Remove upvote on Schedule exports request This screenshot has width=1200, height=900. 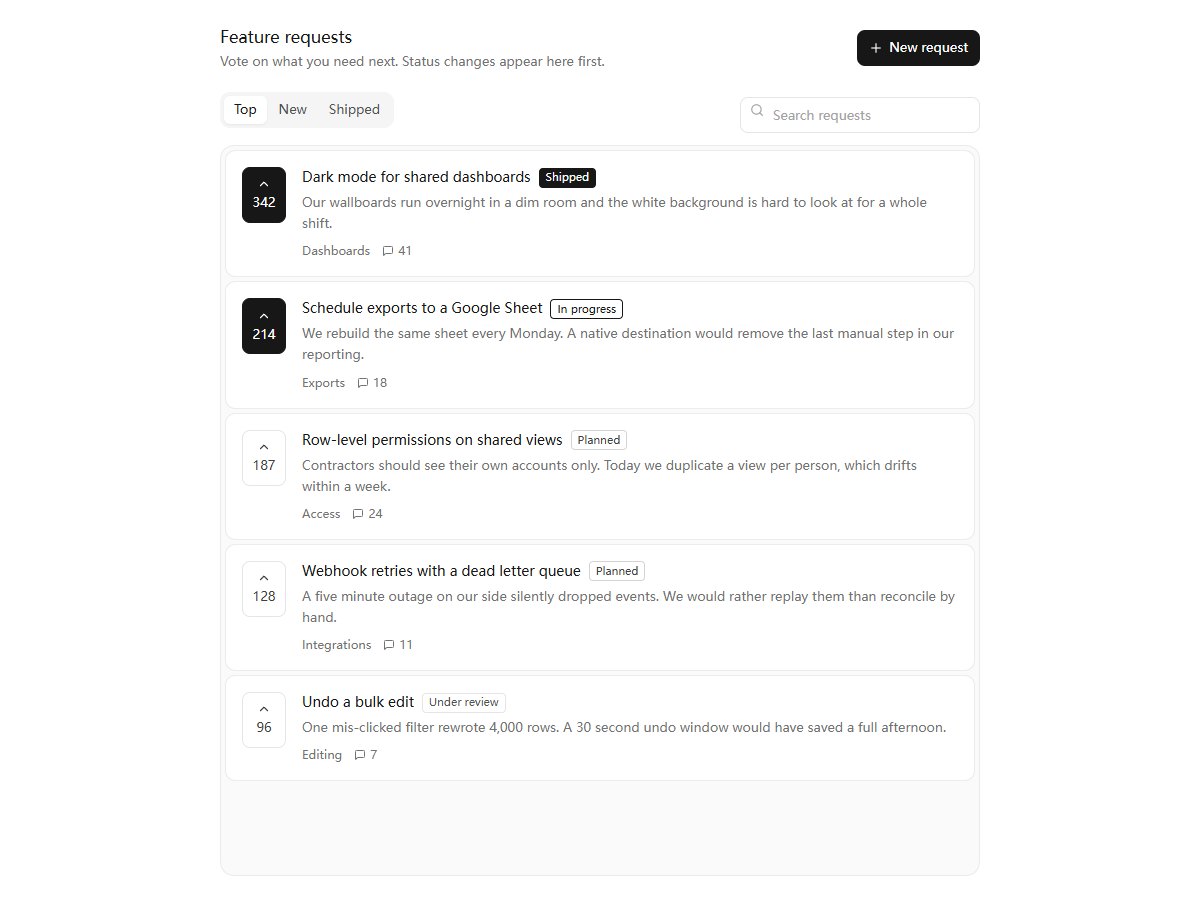[x=264, y=326]
